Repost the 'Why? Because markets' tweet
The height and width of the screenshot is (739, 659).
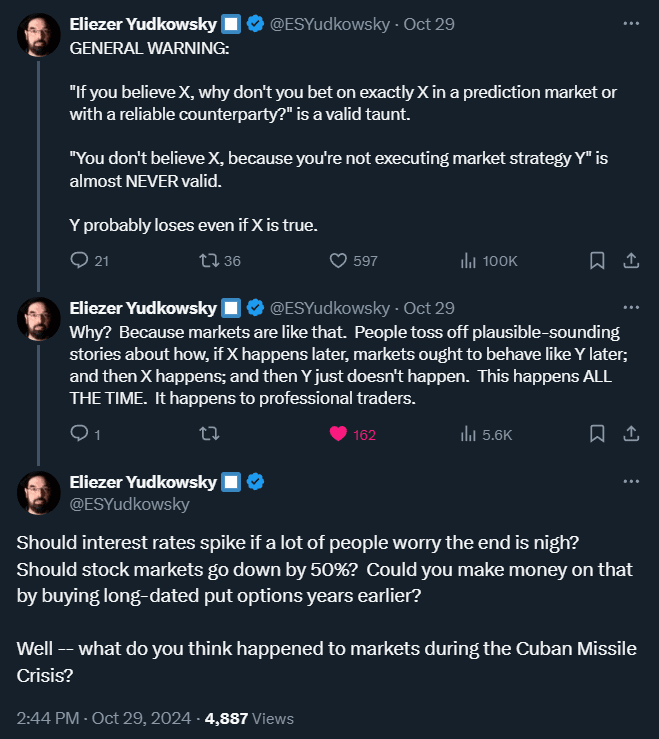209,434
